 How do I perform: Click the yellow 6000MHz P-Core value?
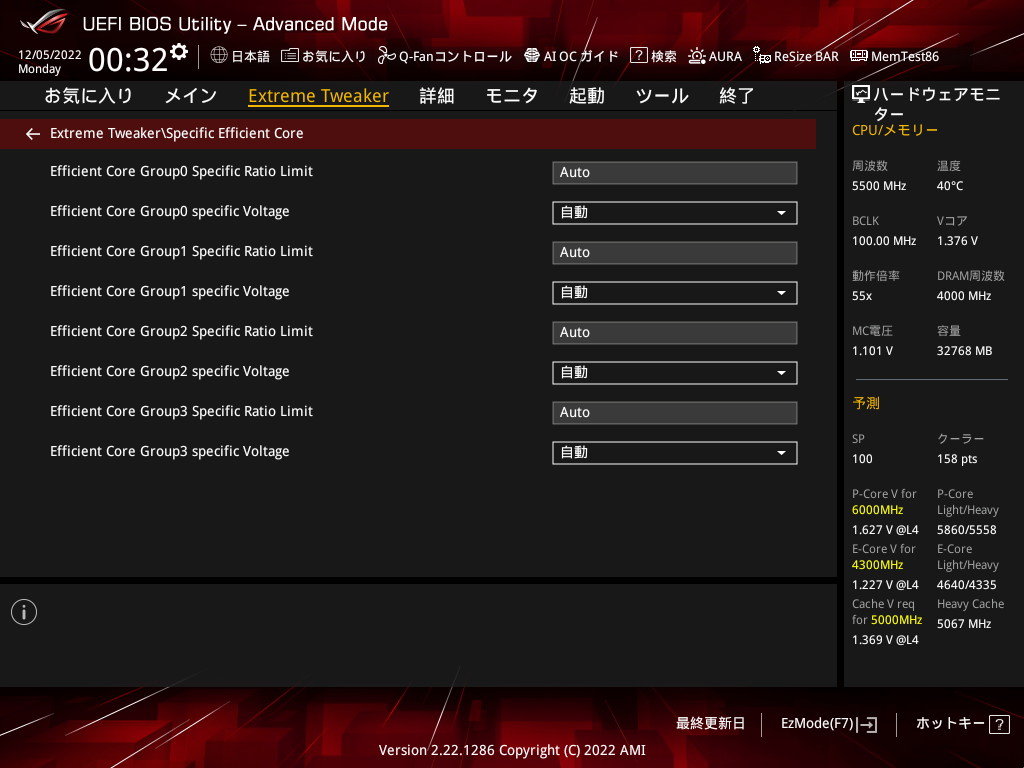[x=878, y=510]
